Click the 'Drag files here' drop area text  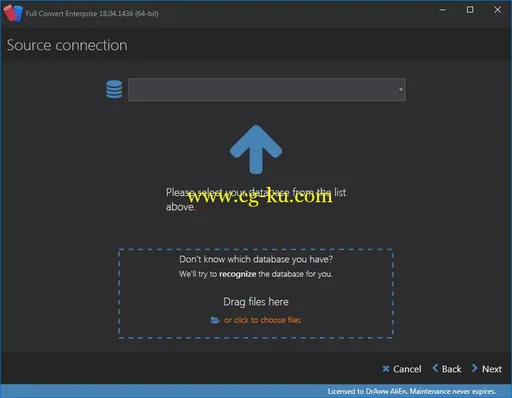coord(256,302)
